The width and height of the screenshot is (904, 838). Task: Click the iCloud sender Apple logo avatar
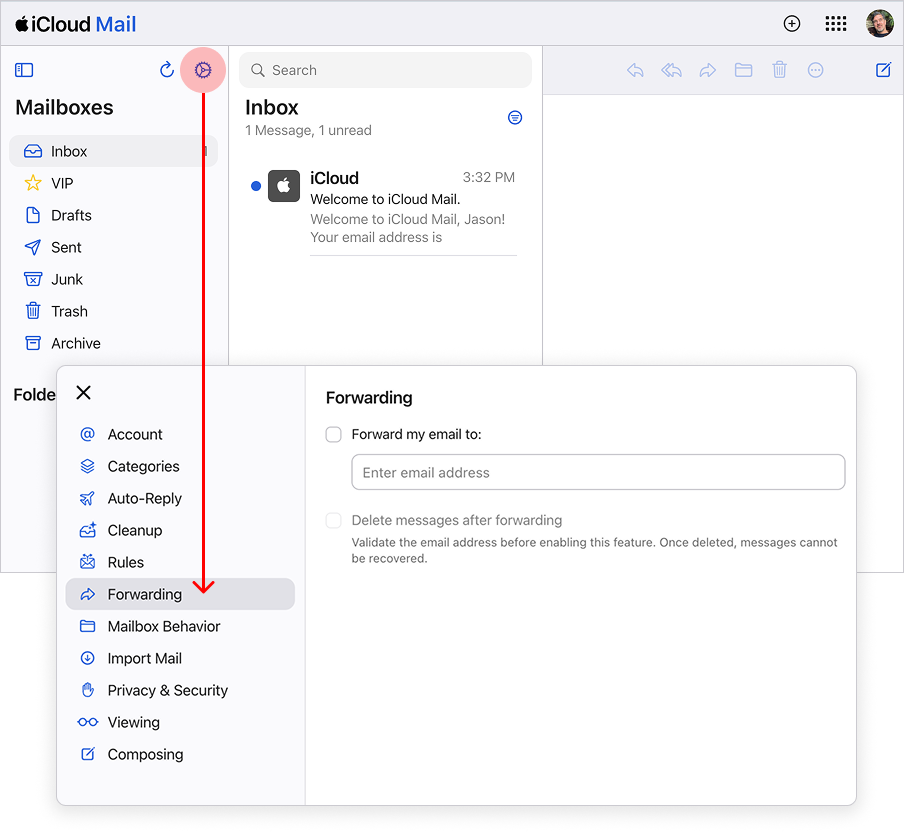pos(284,186)
